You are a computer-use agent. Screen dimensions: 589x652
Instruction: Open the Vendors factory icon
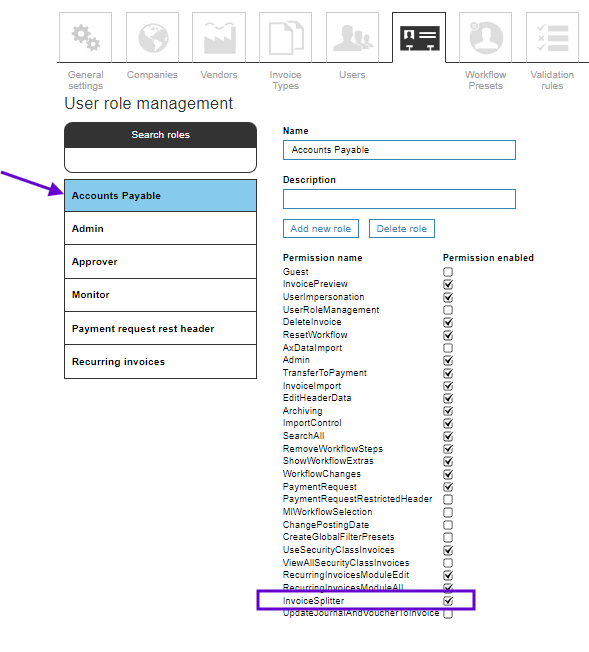point(219,37)
